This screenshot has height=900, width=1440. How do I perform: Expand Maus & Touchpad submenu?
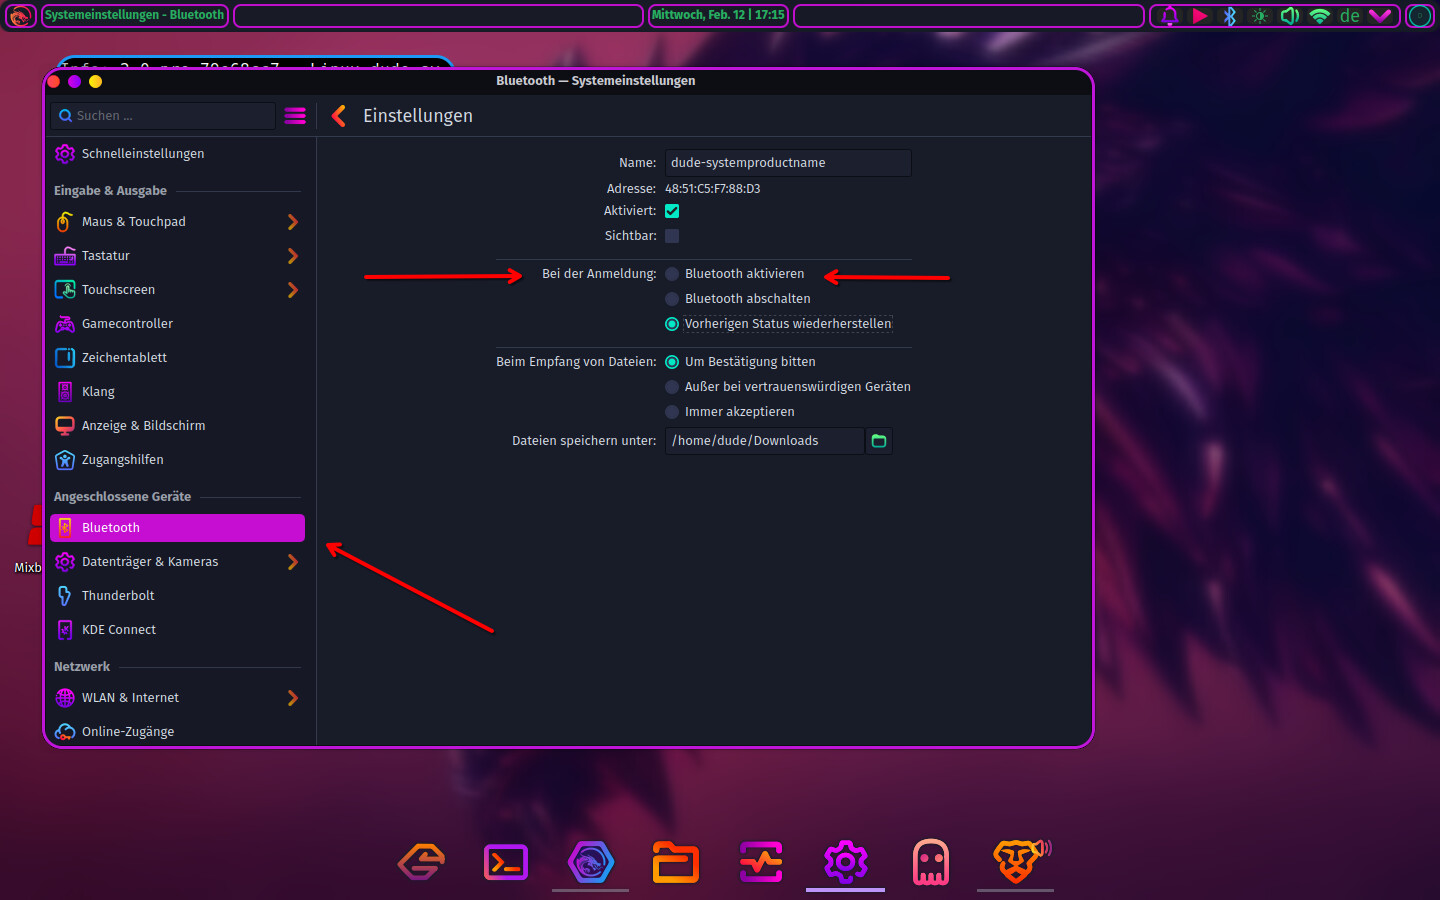click(293, 222)
